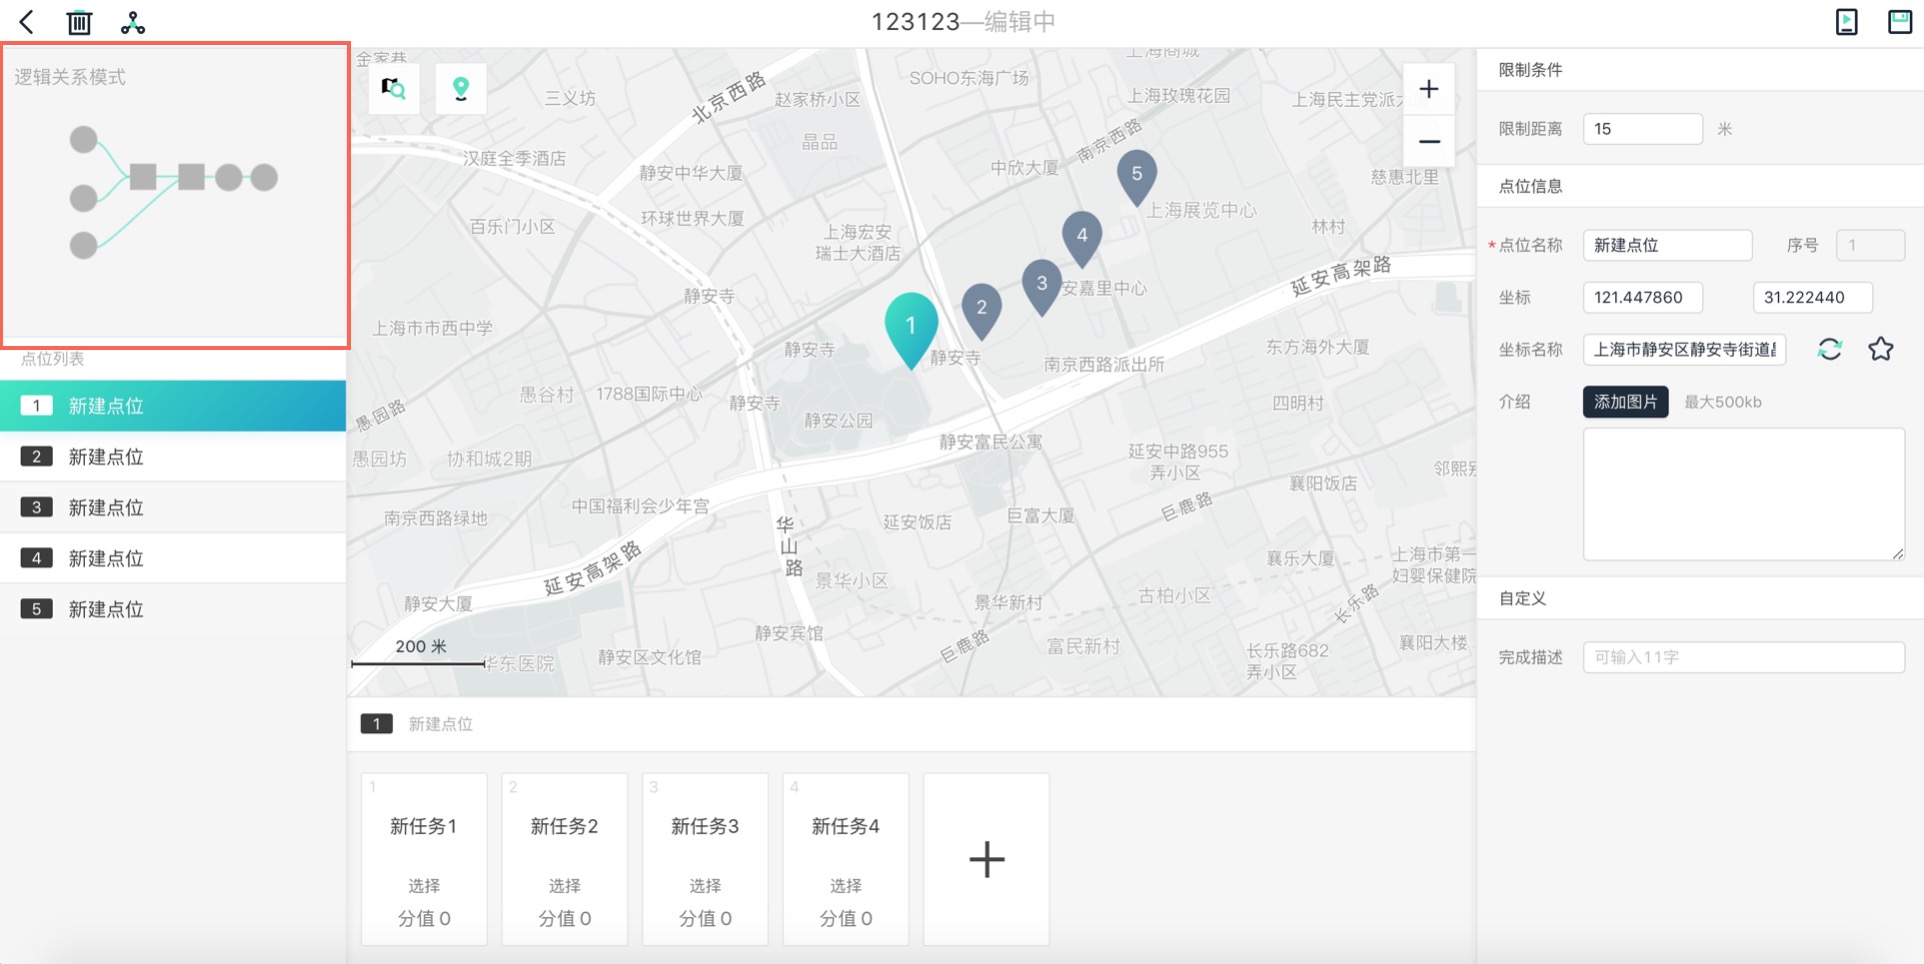1924x964 pixels.
Task: Zoom out on the map with minus button
Action: tap(1429, 141)
